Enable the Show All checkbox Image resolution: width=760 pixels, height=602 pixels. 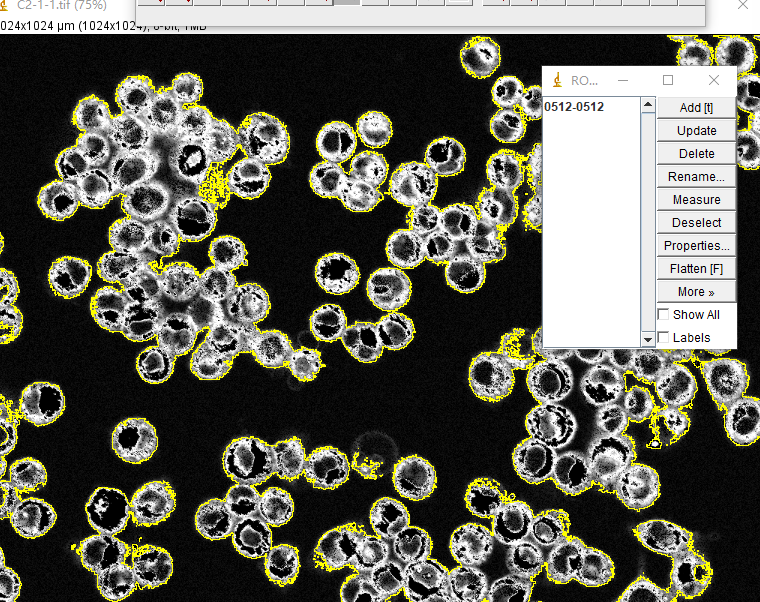click(664, 315)
